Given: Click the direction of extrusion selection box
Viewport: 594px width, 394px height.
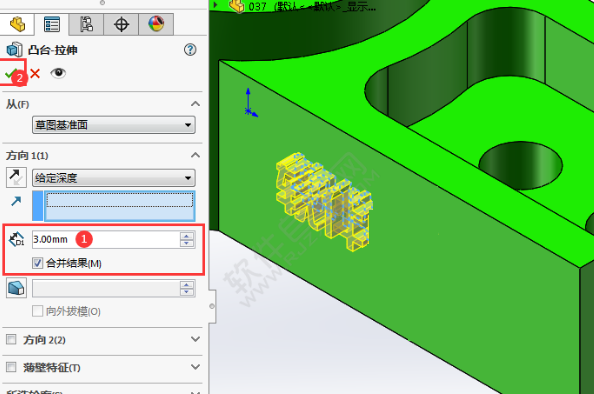Looking at the screenshot, I should 120,206.
